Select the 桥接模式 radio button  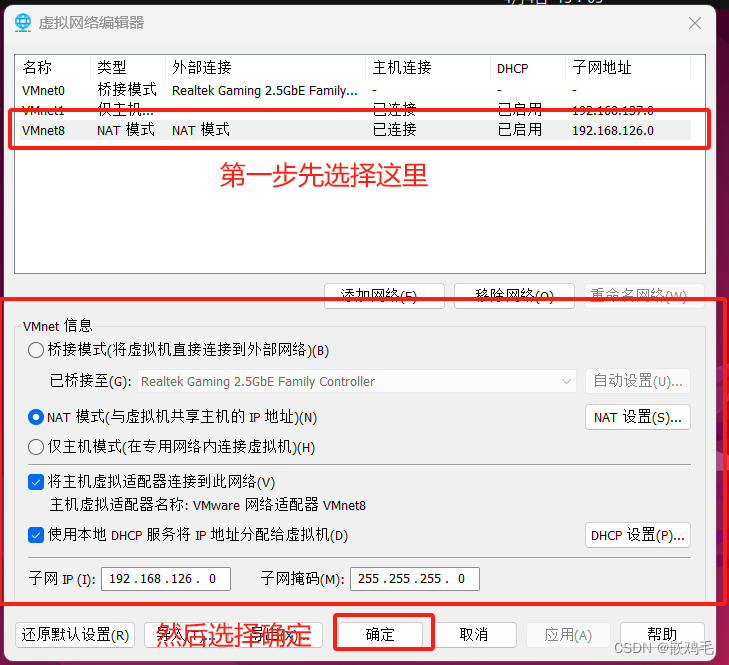click(36, 350)
